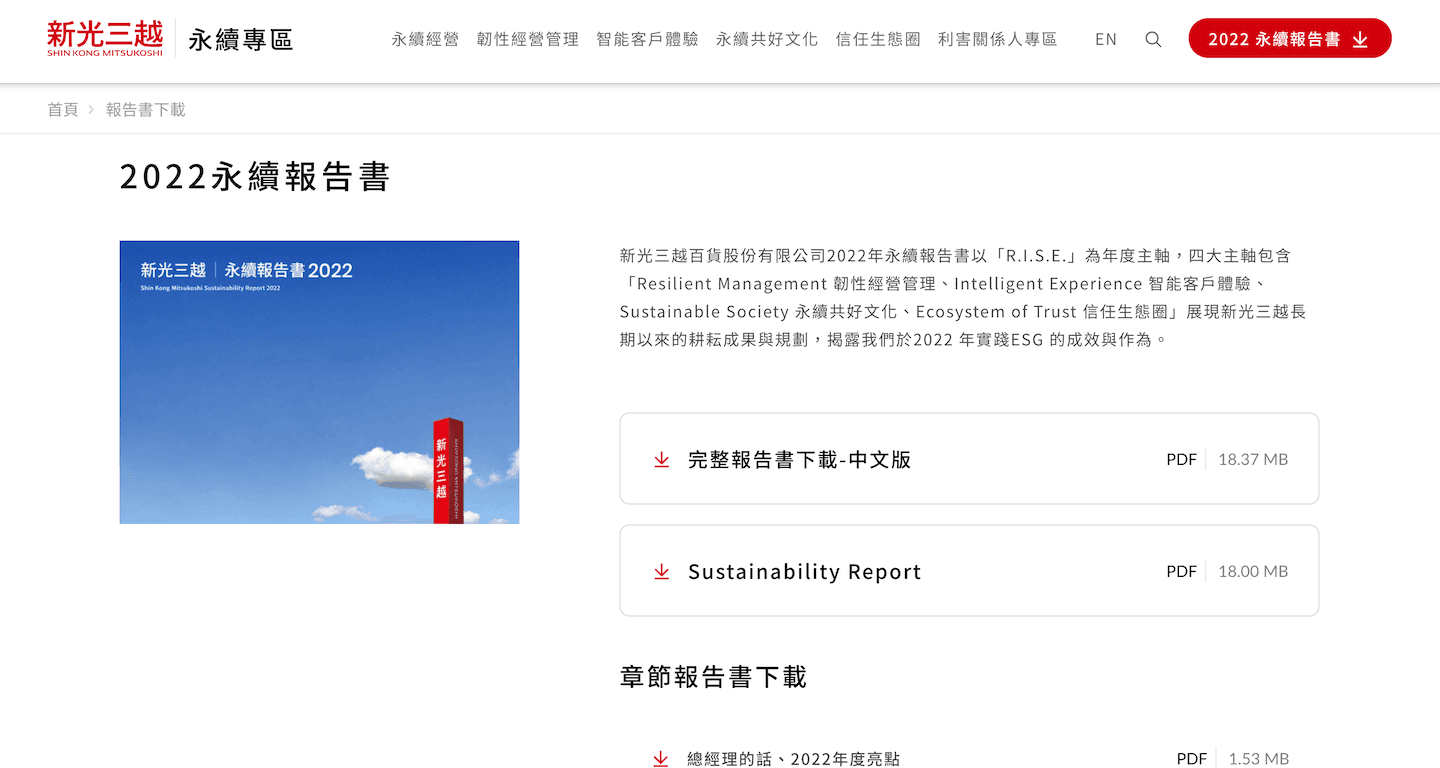The height and width of the screenshot is (768, 1440).
Task: Click the report description paragraph mentioning R.I.S.E.
Action: [x=963, y=298]
